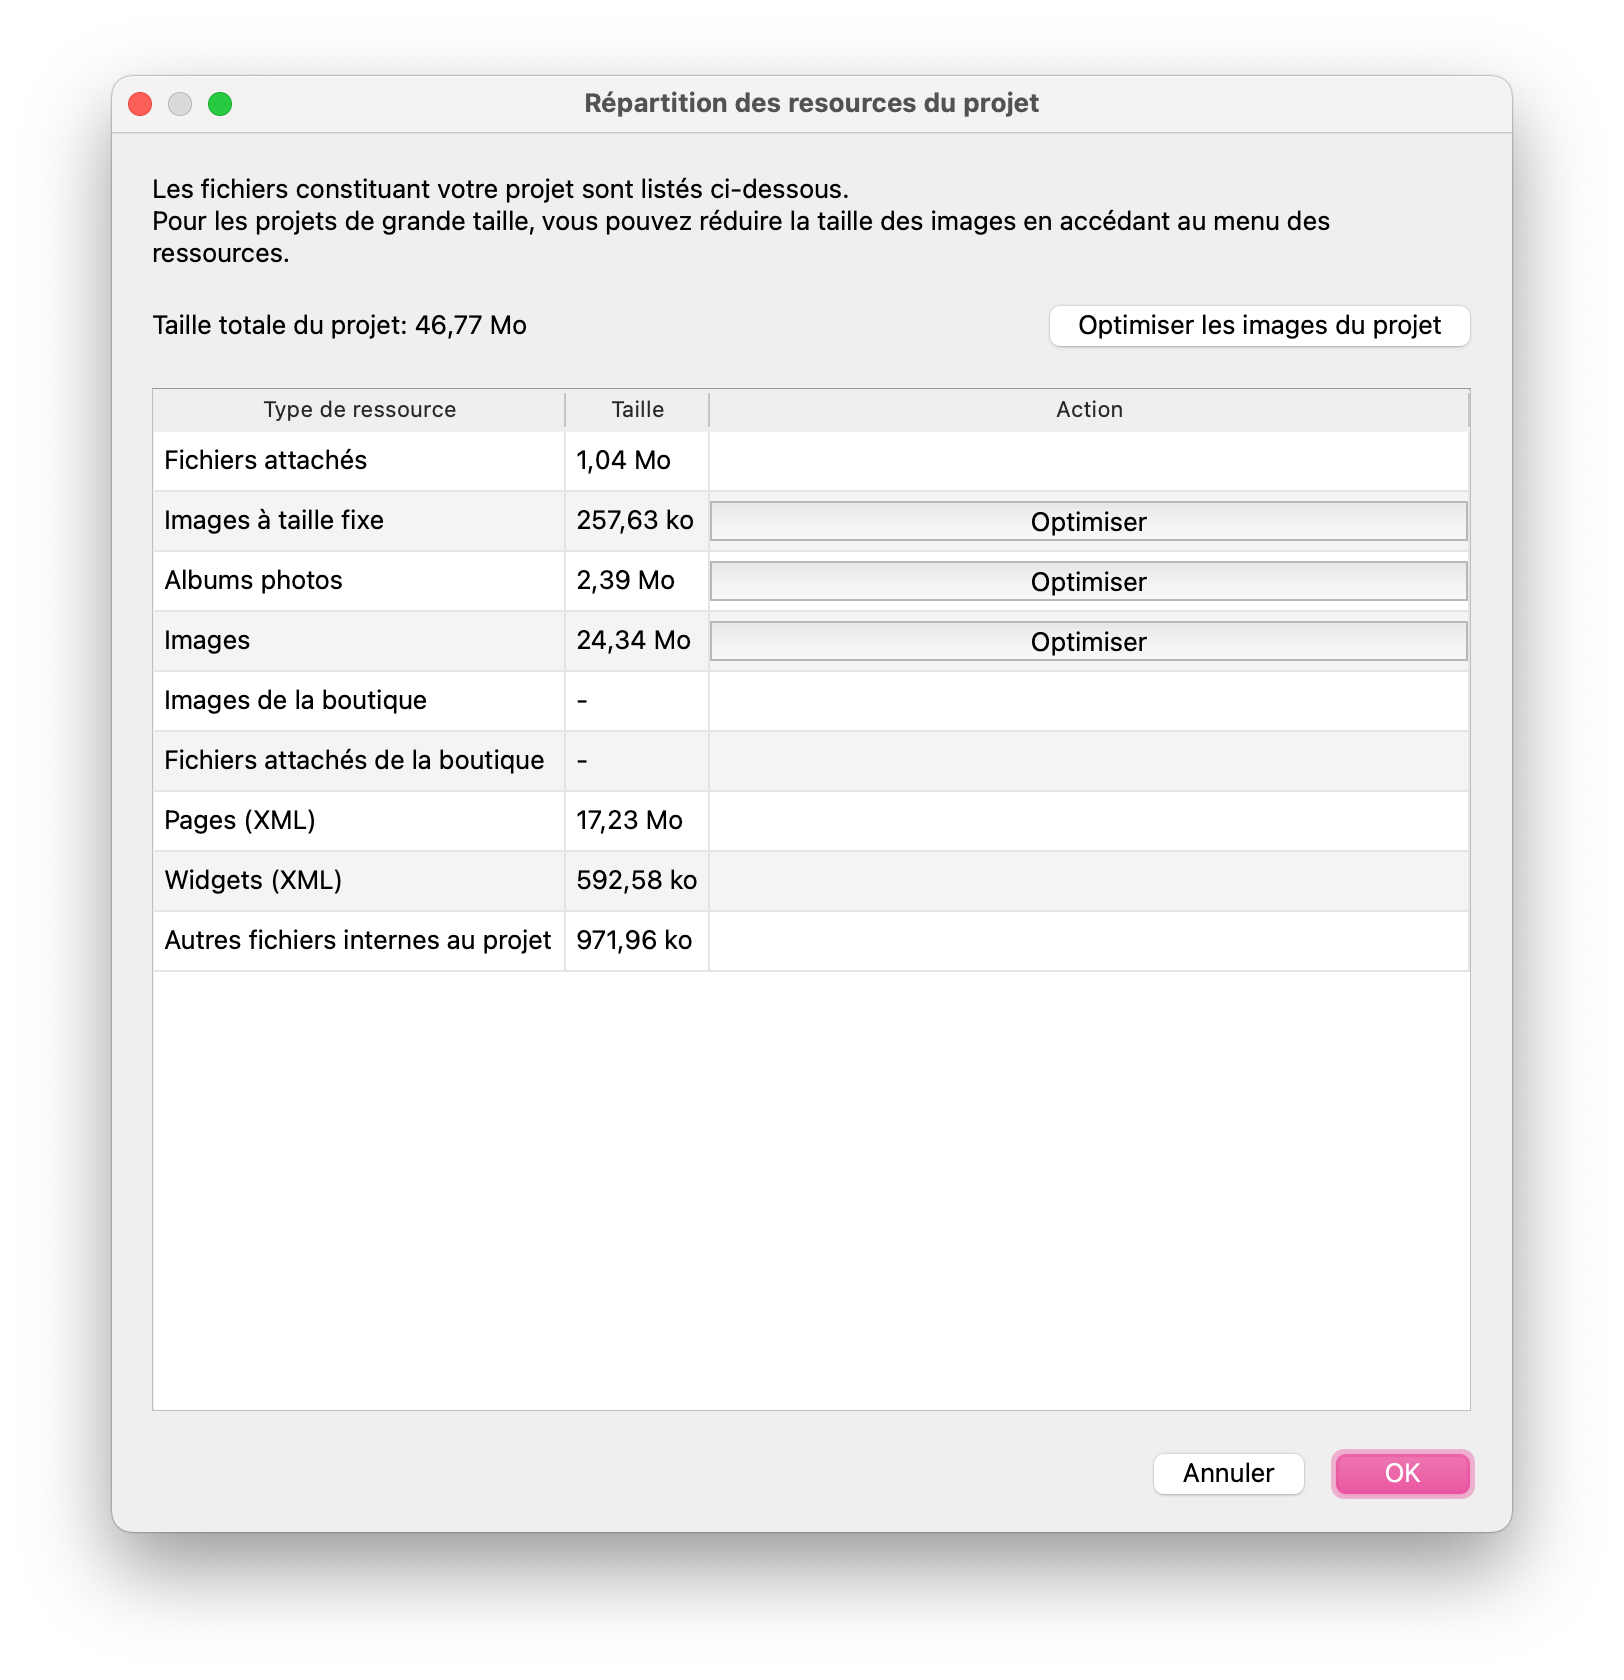Select the Fichiers attachés row

coord(266,461)
